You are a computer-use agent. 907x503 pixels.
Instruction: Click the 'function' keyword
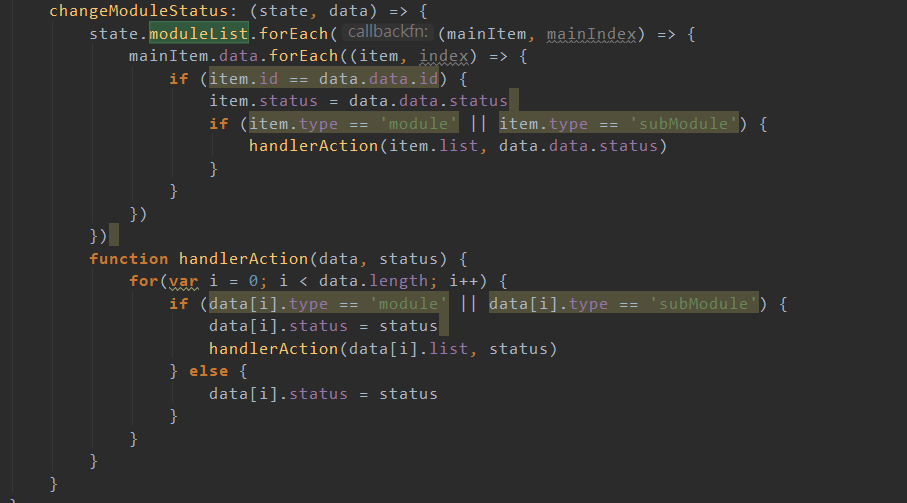[128, 259]
